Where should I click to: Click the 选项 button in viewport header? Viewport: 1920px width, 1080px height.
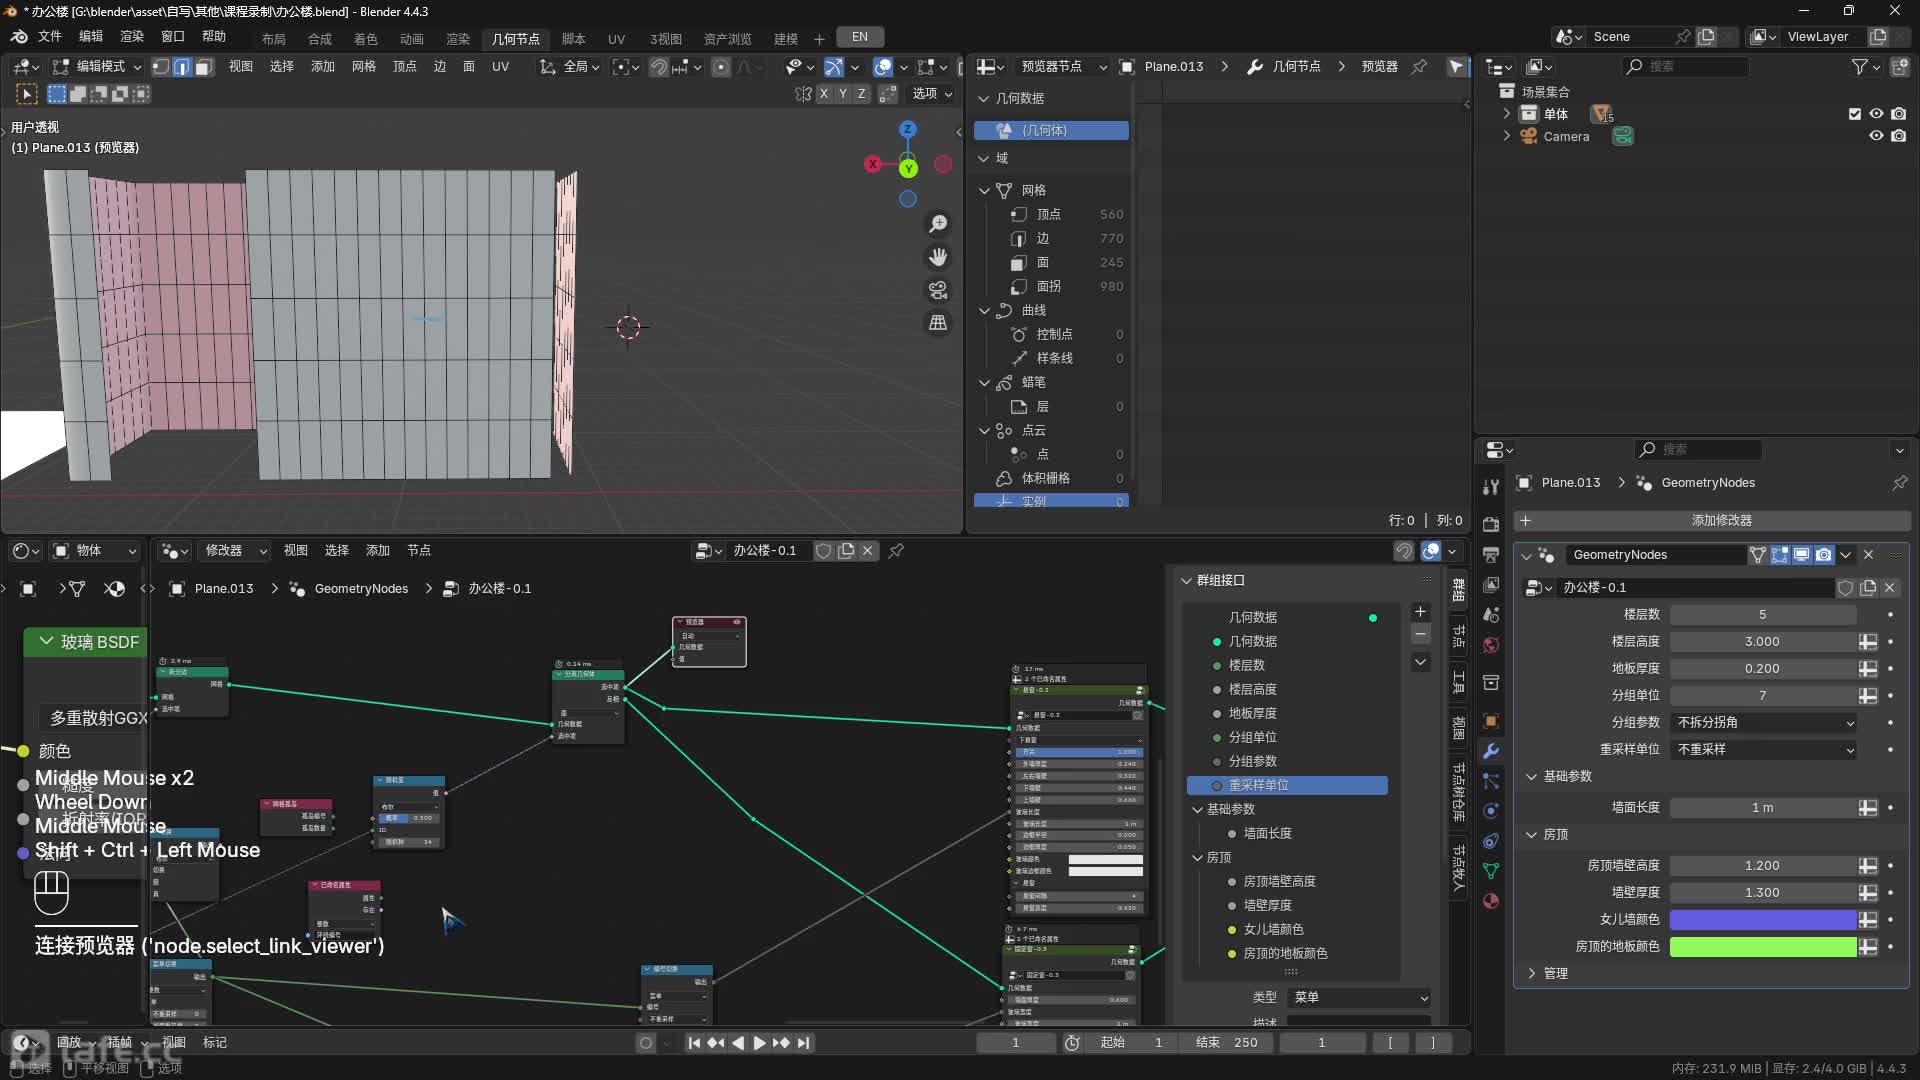point(931,94)
